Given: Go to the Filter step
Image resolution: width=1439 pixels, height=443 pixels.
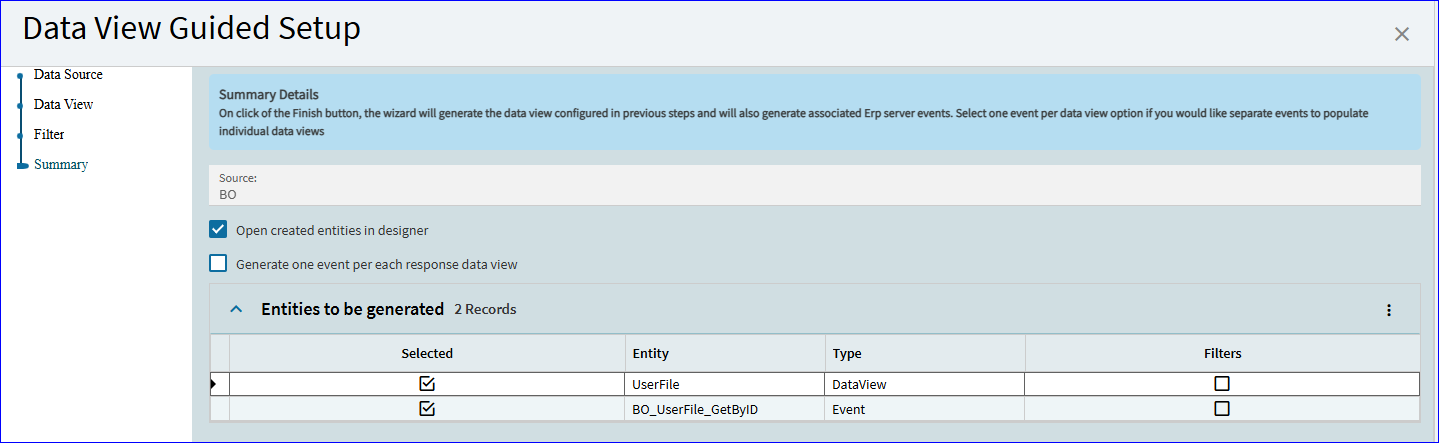Looking at the screenshot, I should point(49,134).
